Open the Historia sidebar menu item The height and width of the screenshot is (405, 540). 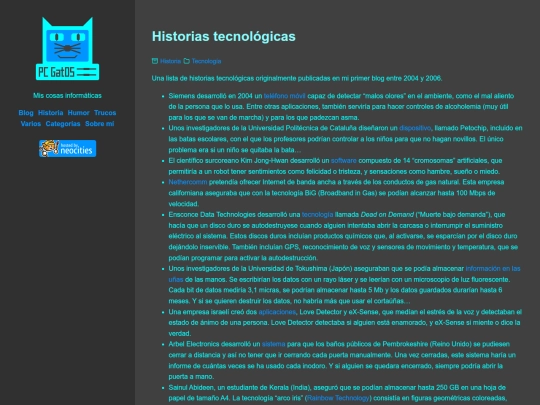(51, 113)
